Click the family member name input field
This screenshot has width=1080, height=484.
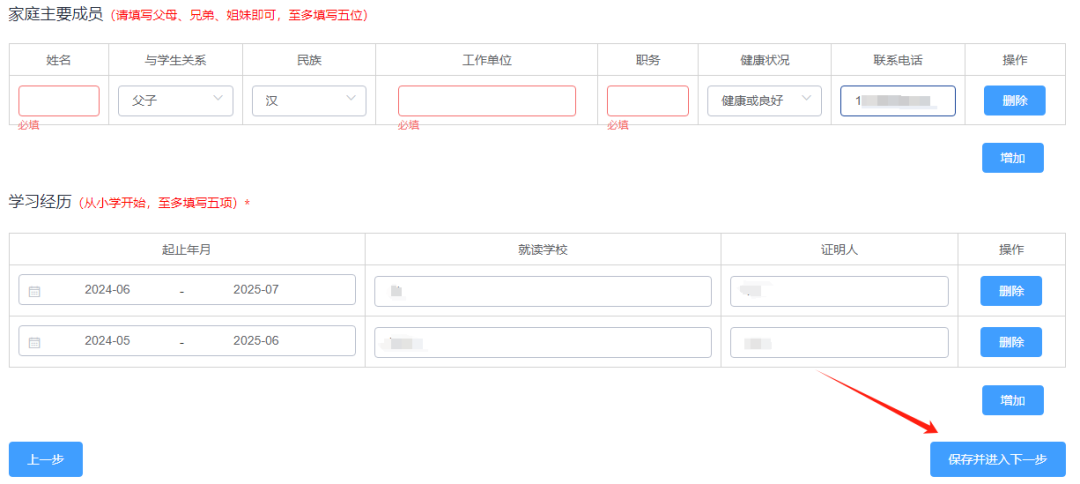[x=59, y=101]
